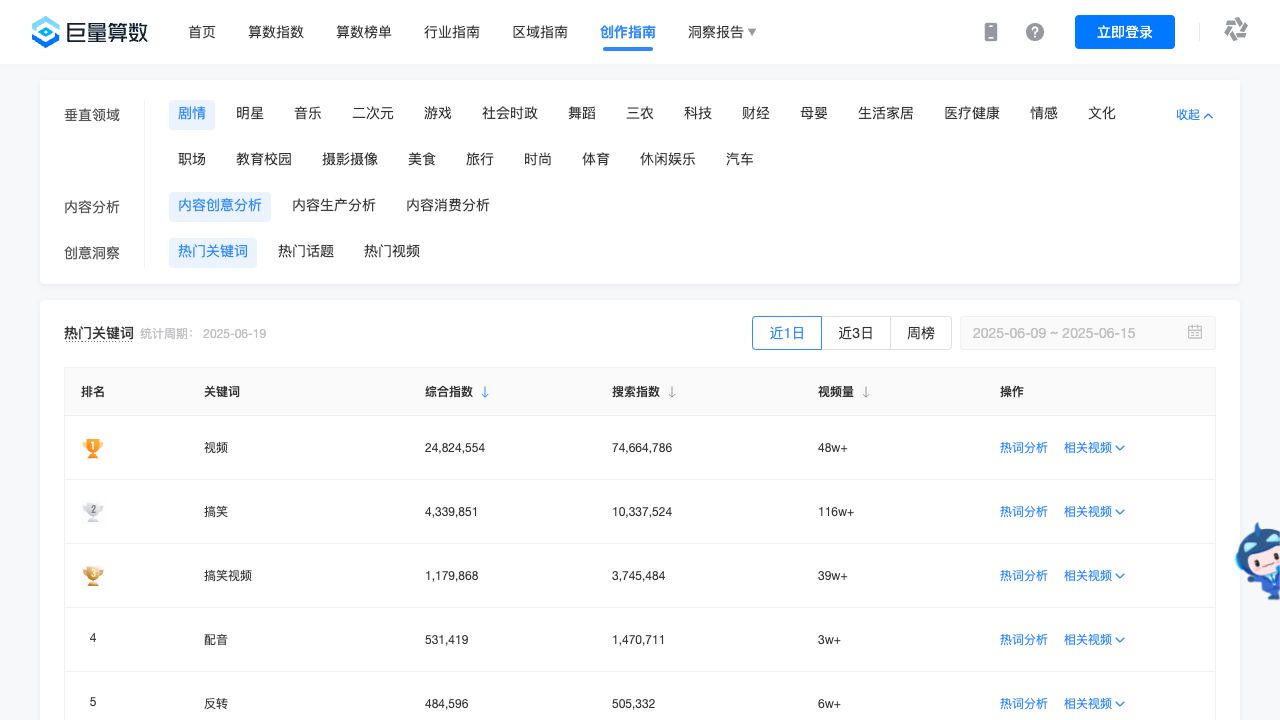Sort by 视频量 arrow icon
Image resolution: width=1280 pixels, height=720 pixels.
tap(866, 392)
